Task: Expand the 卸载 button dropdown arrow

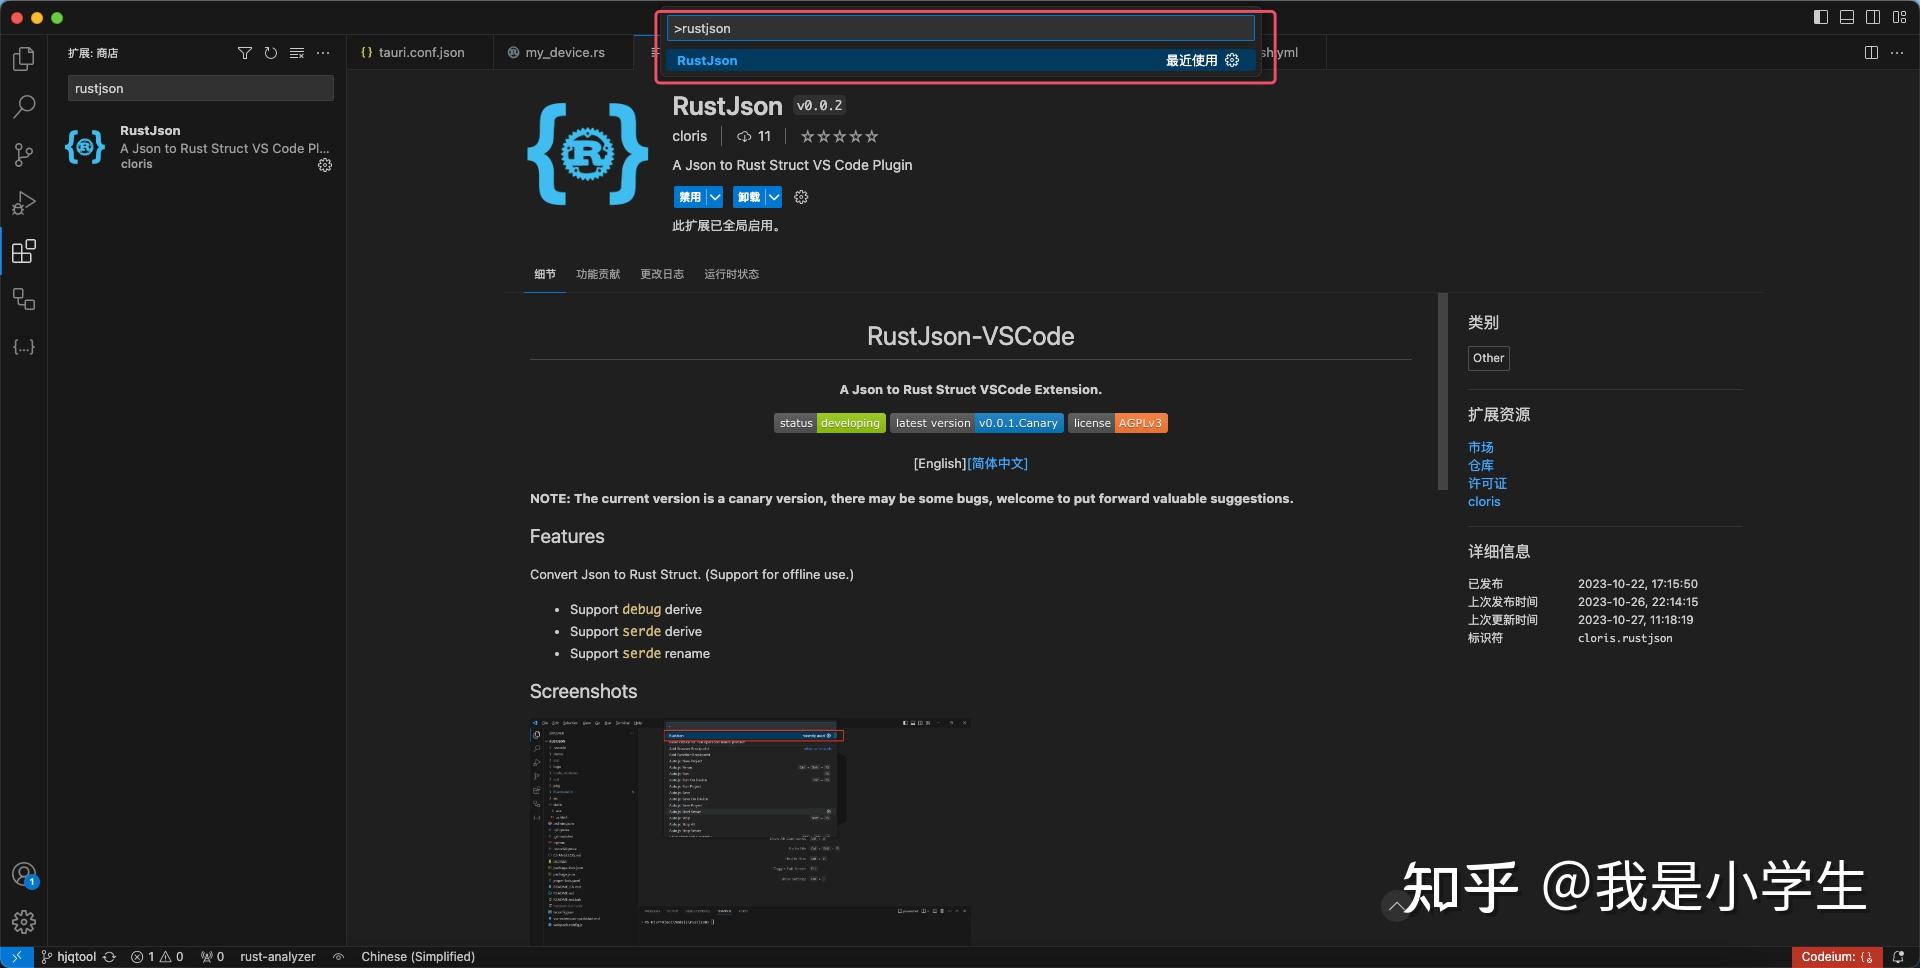Action: click(774, 197)
